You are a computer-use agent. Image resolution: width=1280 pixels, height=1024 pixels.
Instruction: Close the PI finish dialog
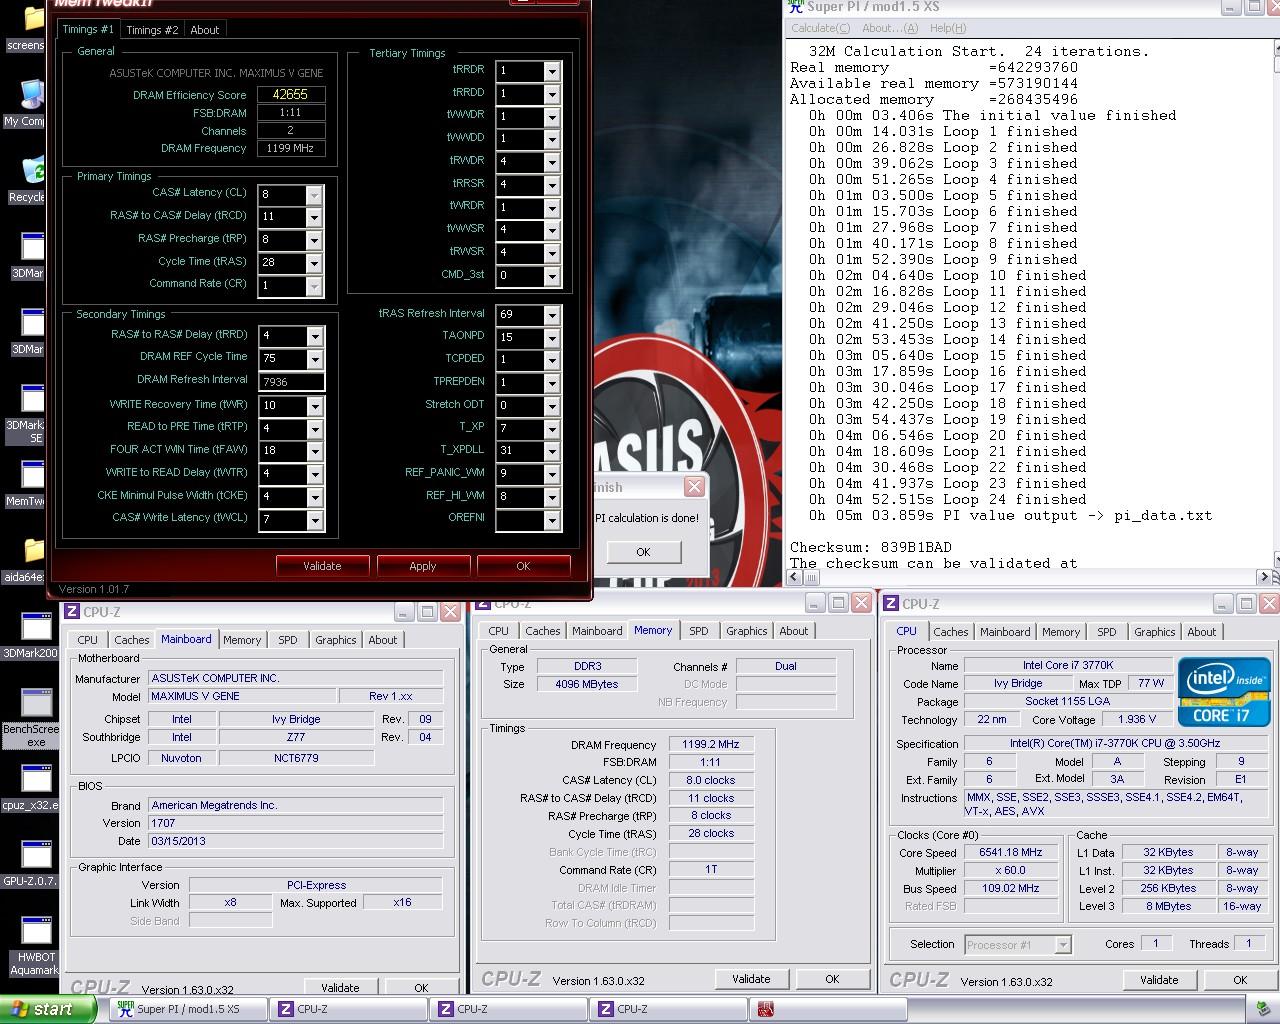(694, 487)
